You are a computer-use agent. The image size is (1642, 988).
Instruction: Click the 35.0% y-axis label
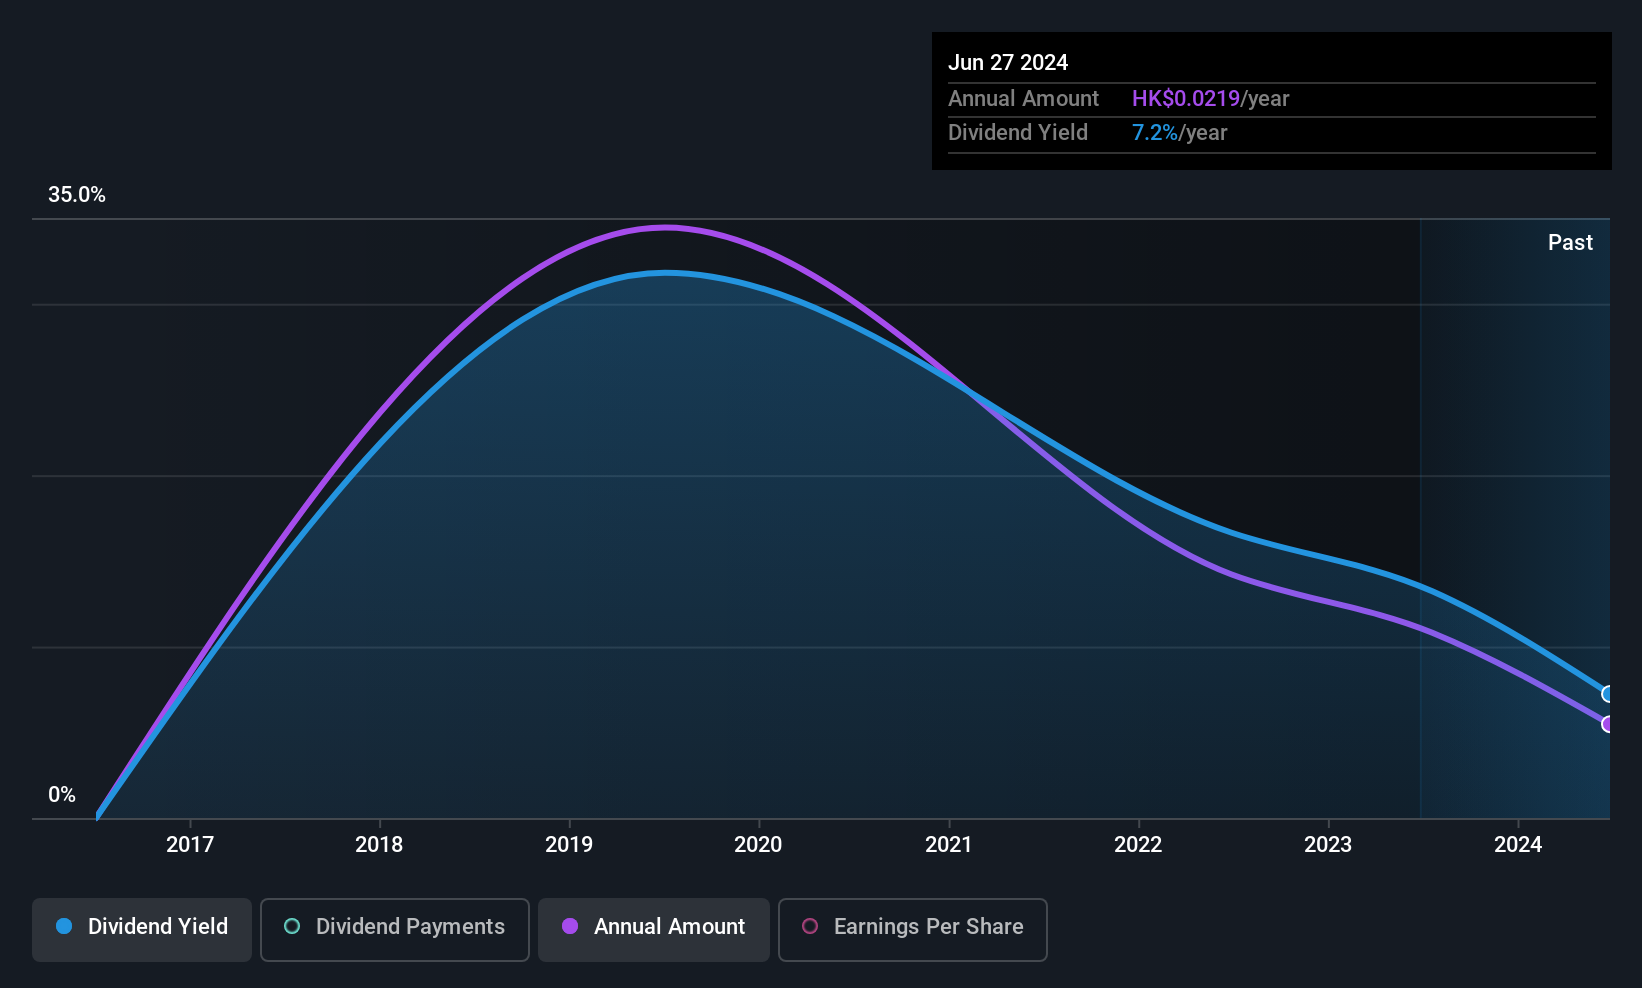click(77, 195)
